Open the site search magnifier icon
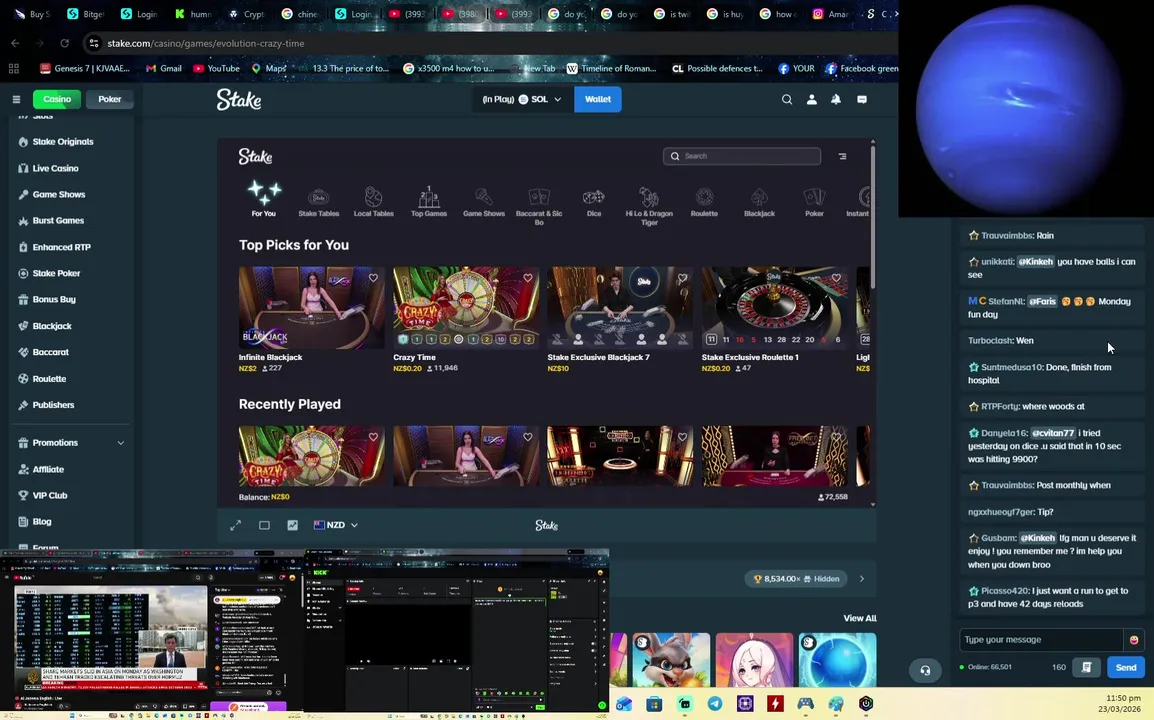1154x720 pixels. [787, 99]
